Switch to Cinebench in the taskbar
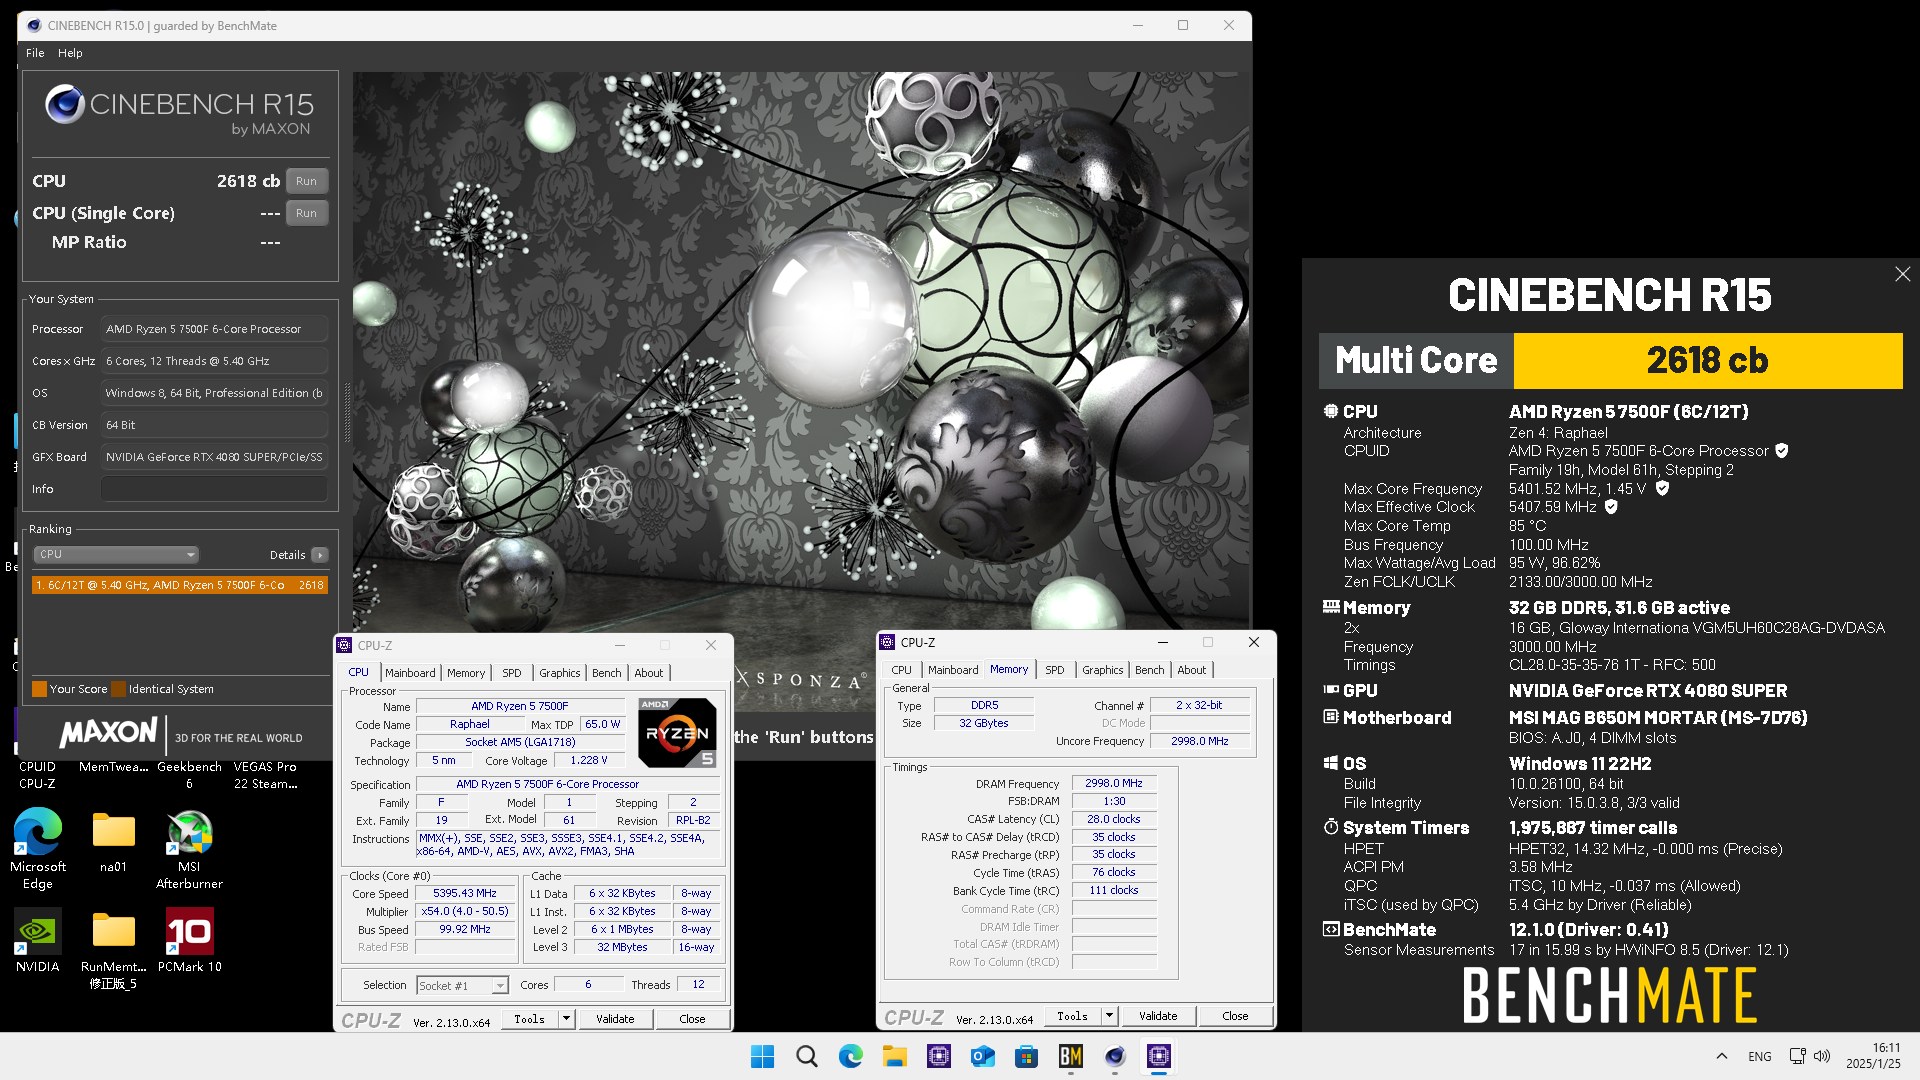This screenshot has width=1920, height=1080. pos(1114,1056)
